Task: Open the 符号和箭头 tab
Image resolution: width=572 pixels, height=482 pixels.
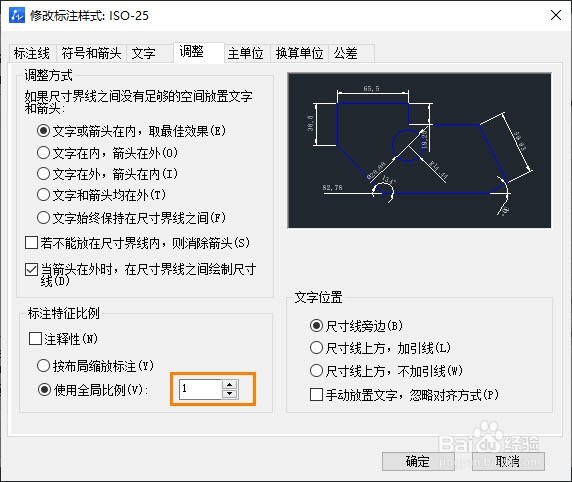Action: pyautogui.click(x=91, y=53)
